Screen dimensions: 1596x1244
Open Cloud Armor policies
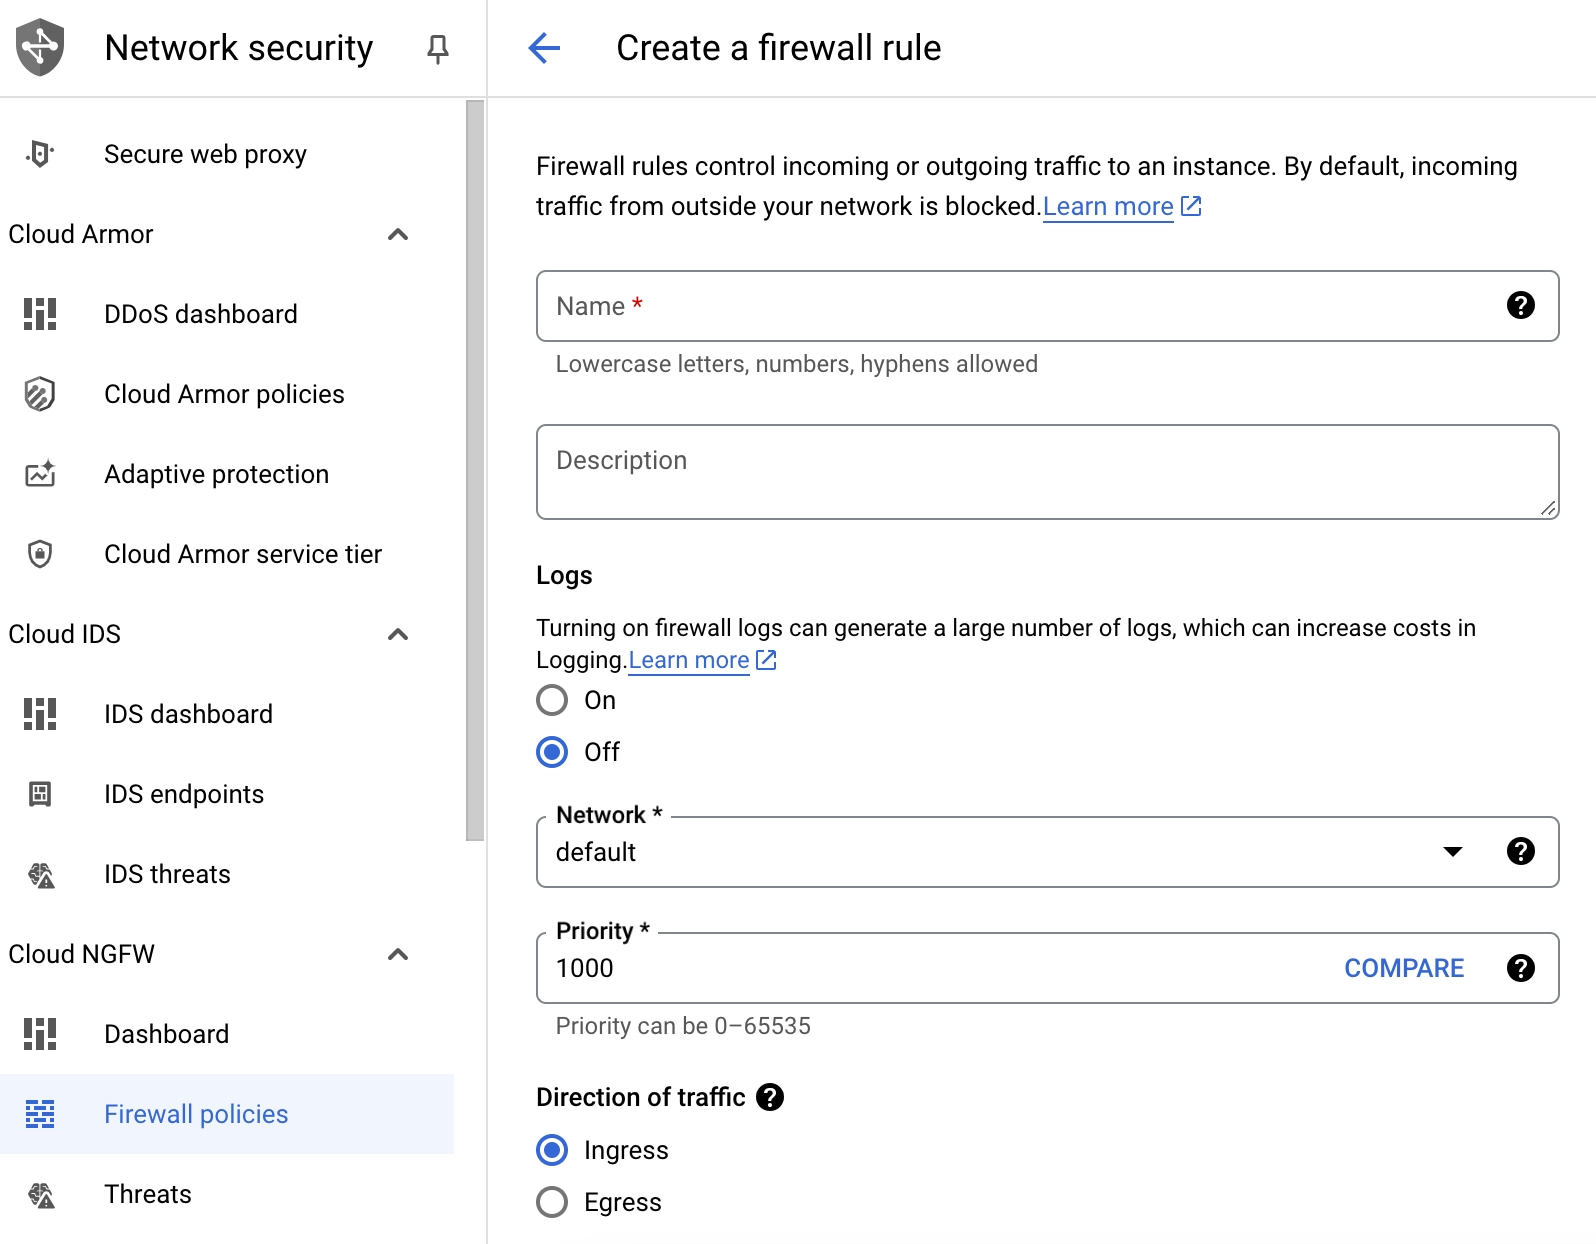coord(224,394)
